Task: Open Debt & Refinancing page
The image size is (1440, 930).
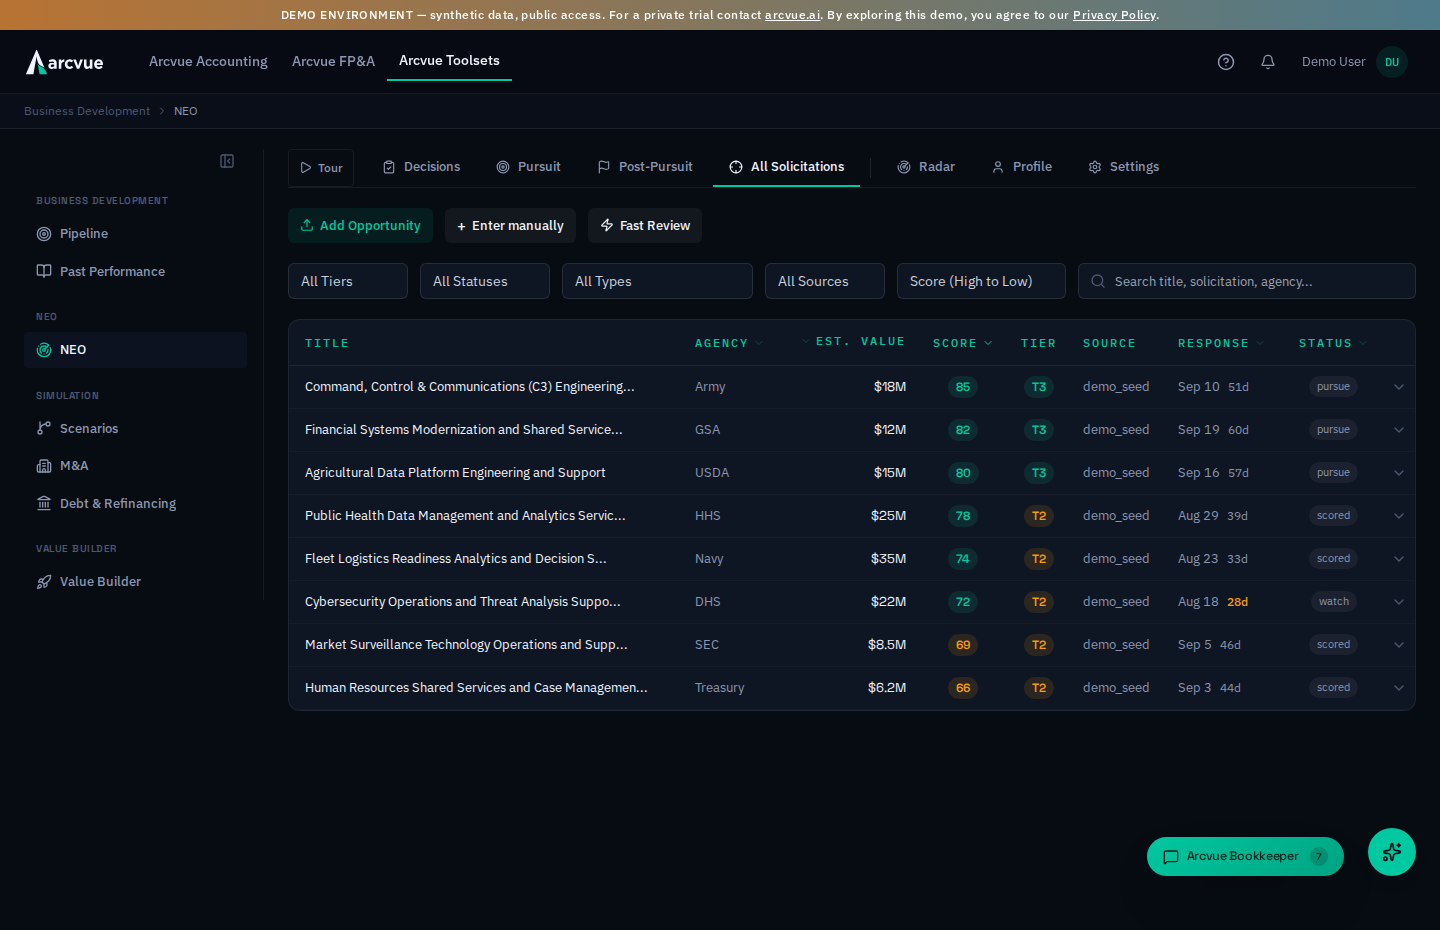Action: (x=135, y=503)
